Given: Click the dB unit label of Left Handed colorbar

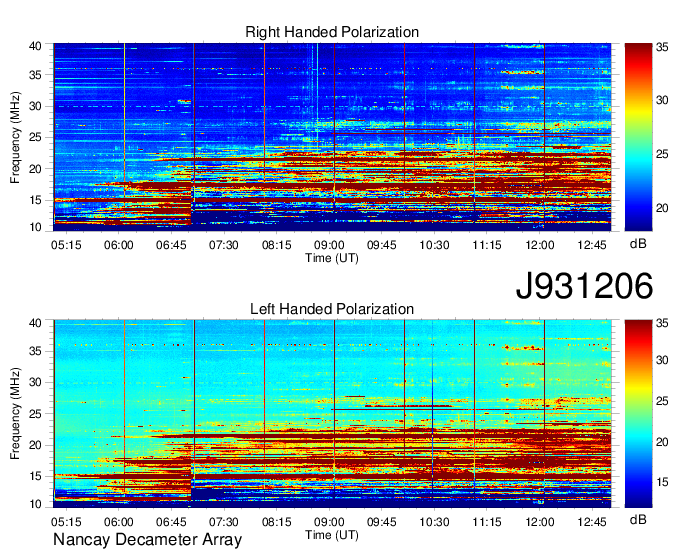Looking at the screenshot, I should click(x=638, y=519).
